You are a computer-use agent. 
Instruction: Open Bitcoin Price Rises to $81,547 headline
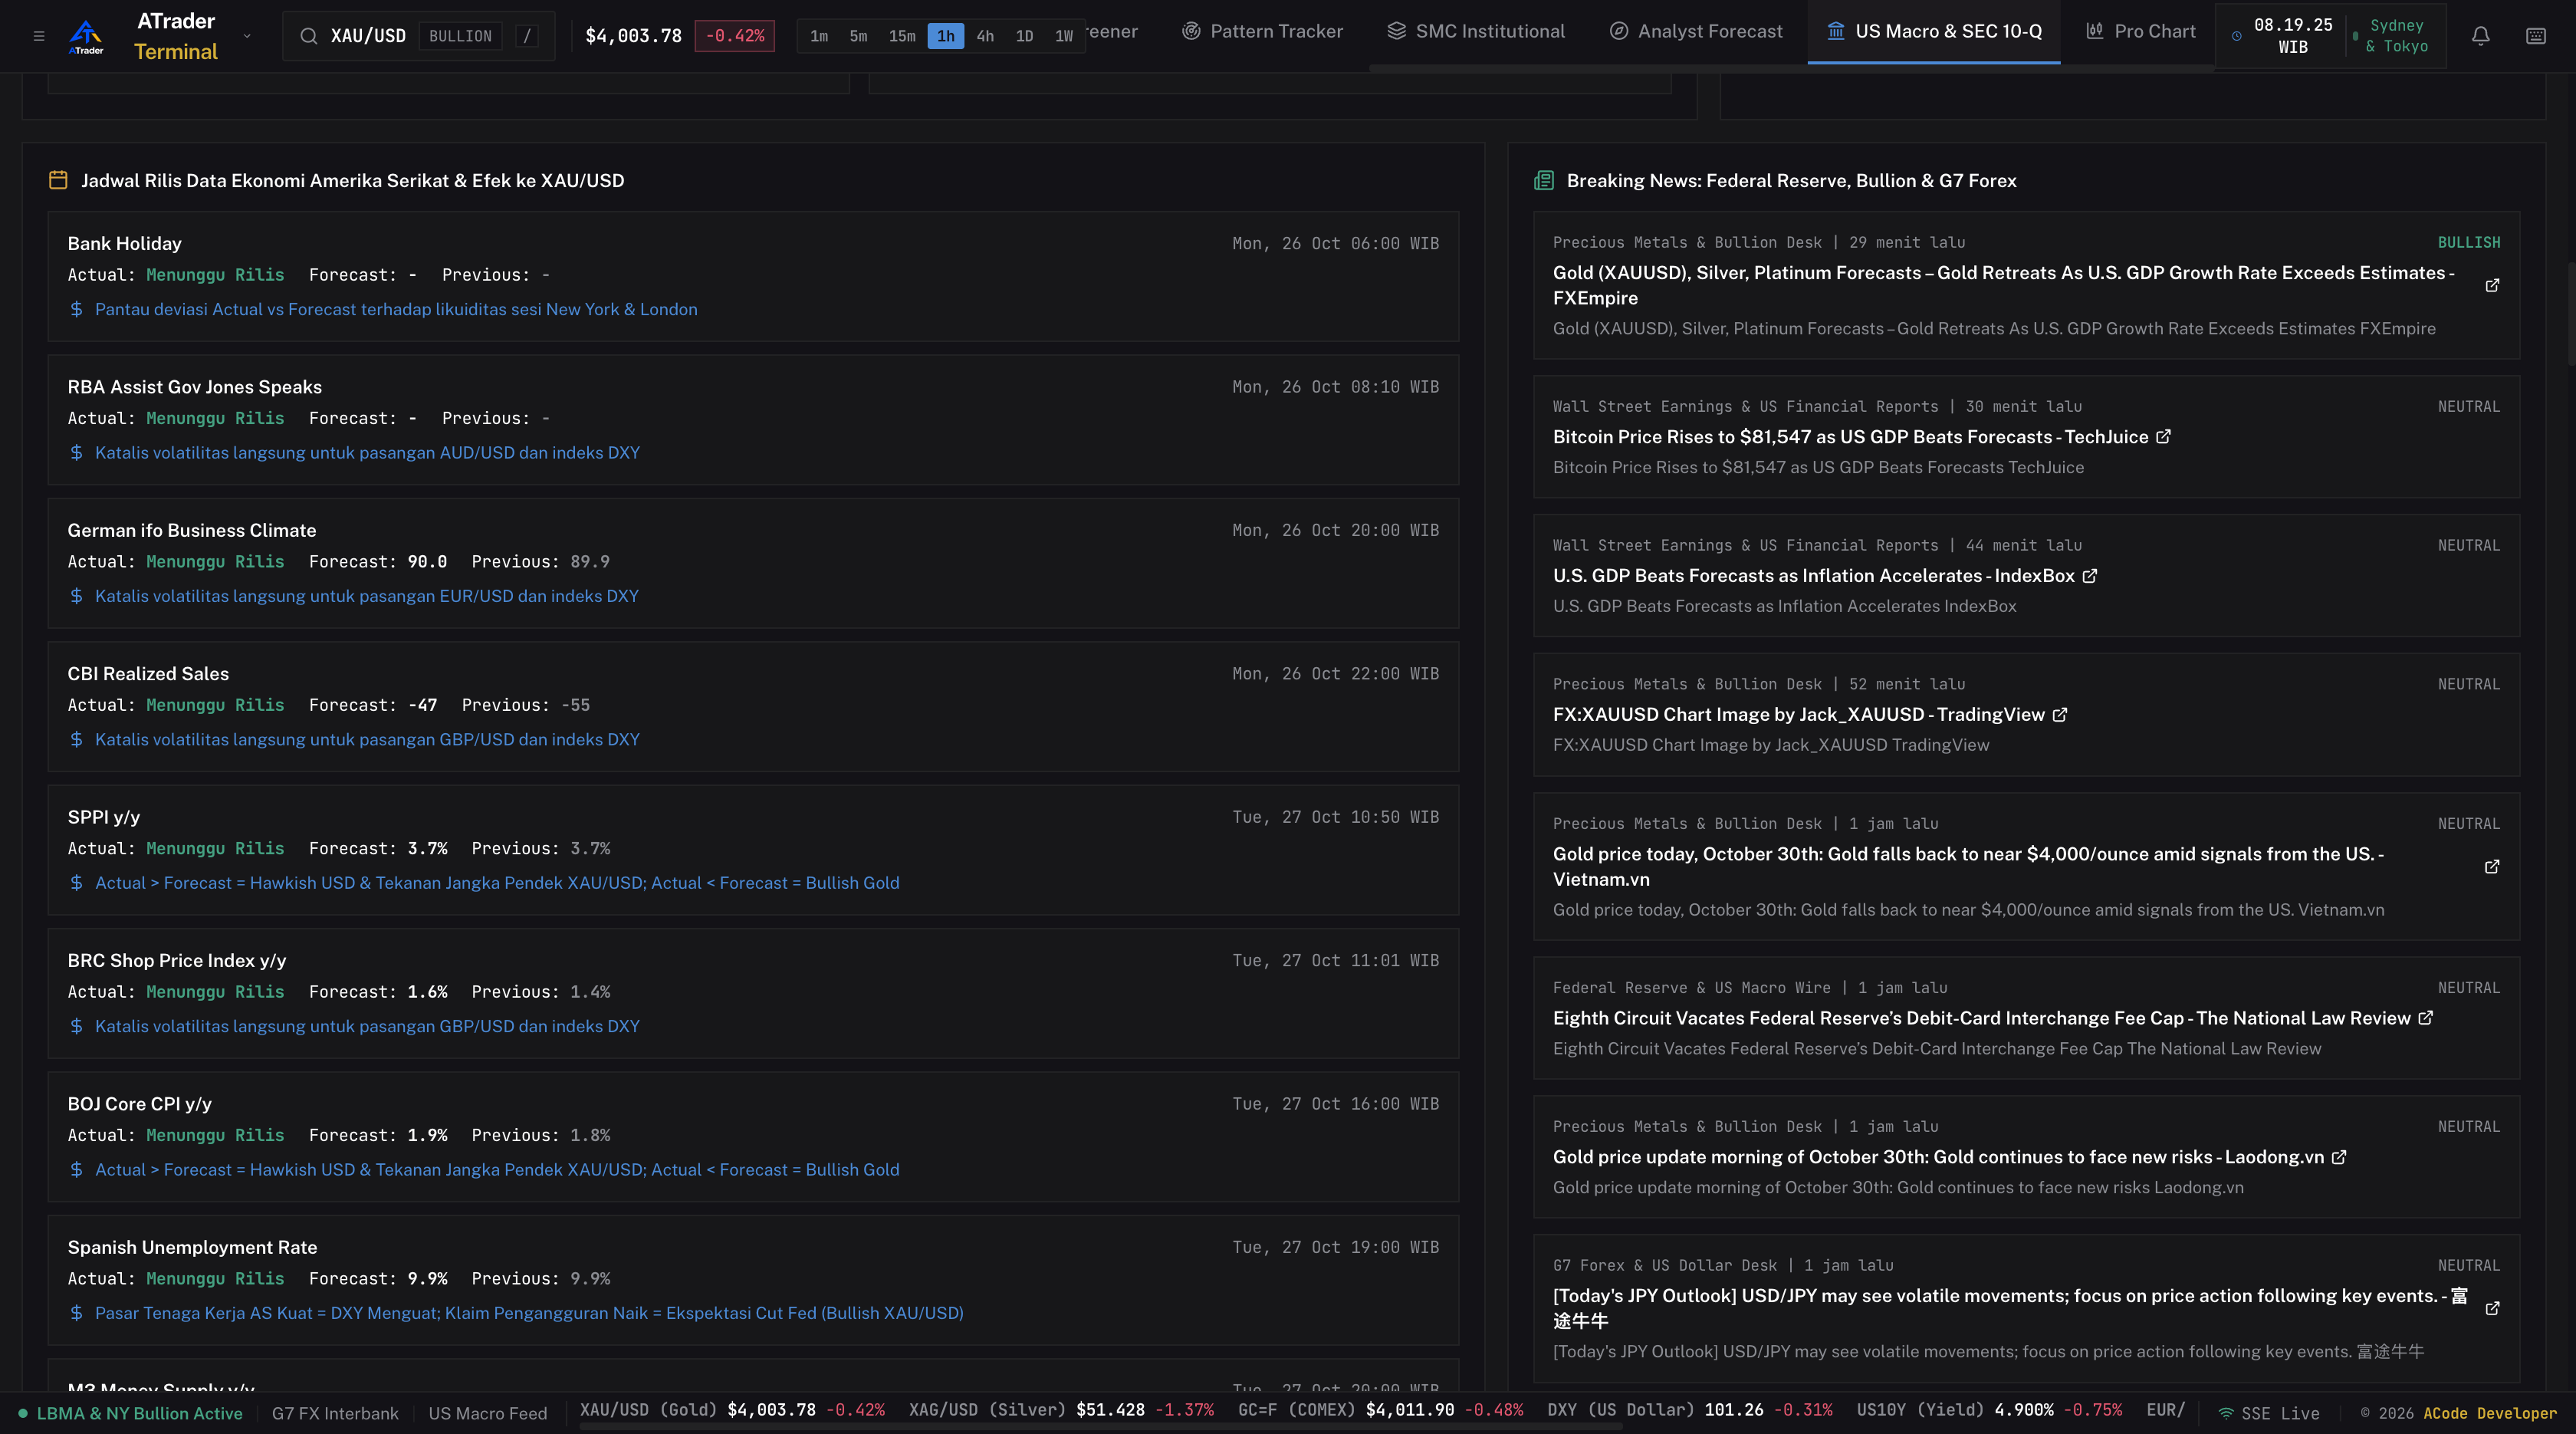coord(1850,437)
